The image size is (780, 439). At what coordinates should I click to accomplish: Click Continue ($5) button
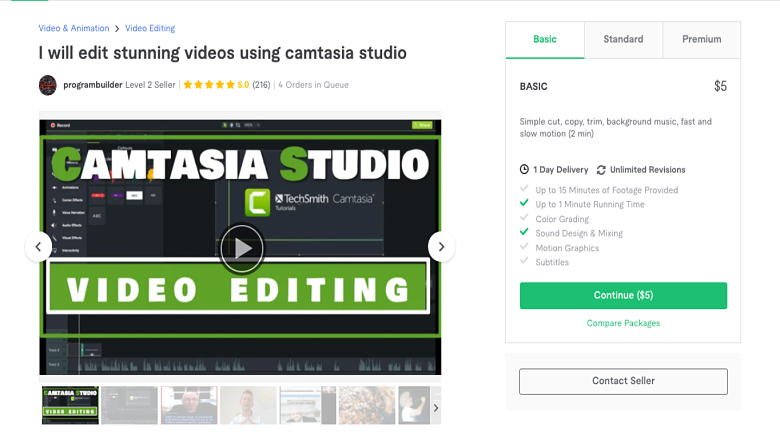623,295
